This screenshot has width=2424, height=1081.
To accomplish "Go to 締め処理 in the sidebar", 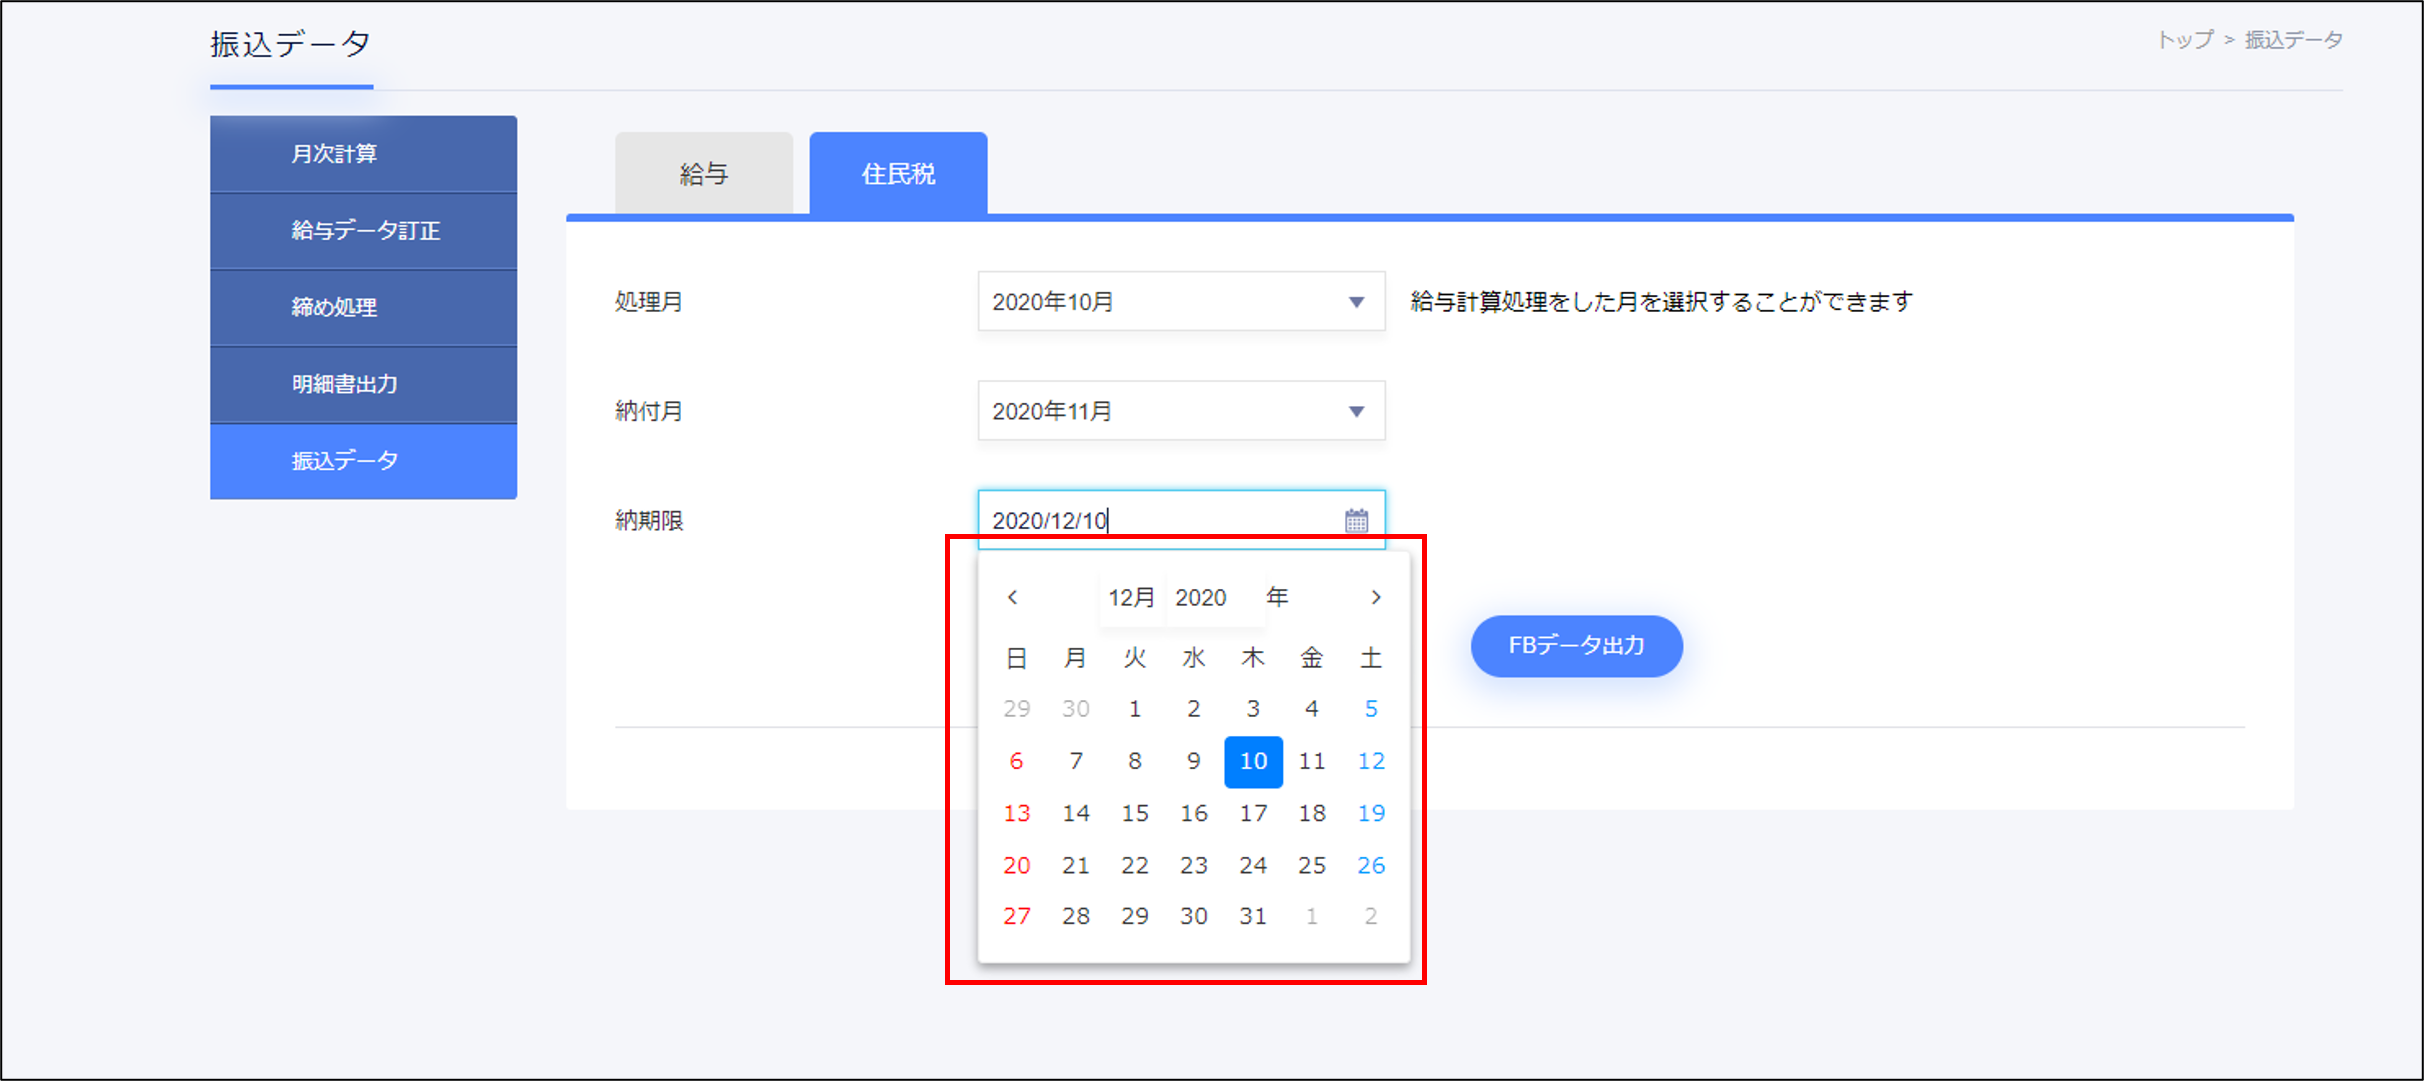I will coord(363,307).
